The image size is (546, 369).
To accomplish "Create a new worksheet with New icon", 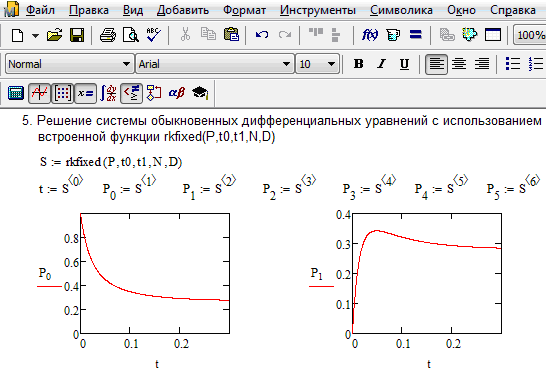I will coord(17,35).
